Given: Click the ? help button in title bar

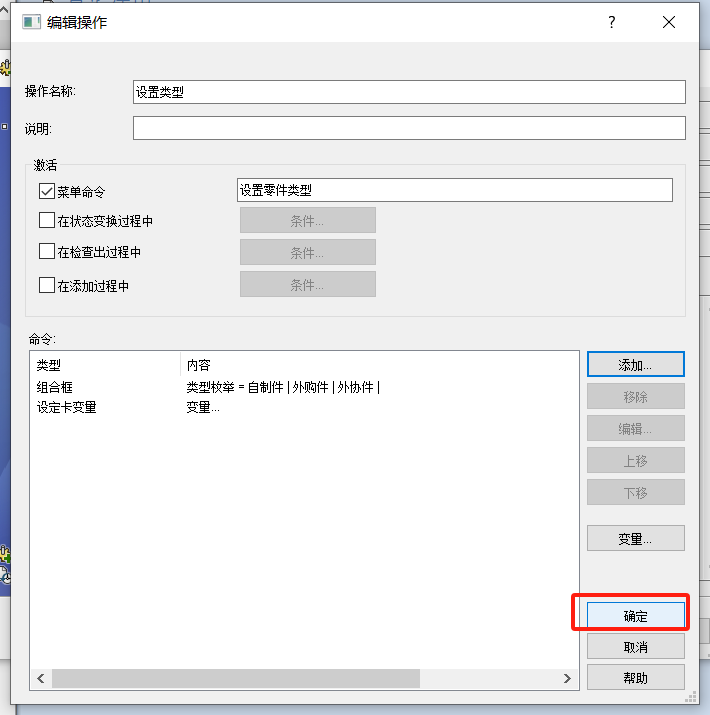Looking at the screenshot, I should [612, 22].
